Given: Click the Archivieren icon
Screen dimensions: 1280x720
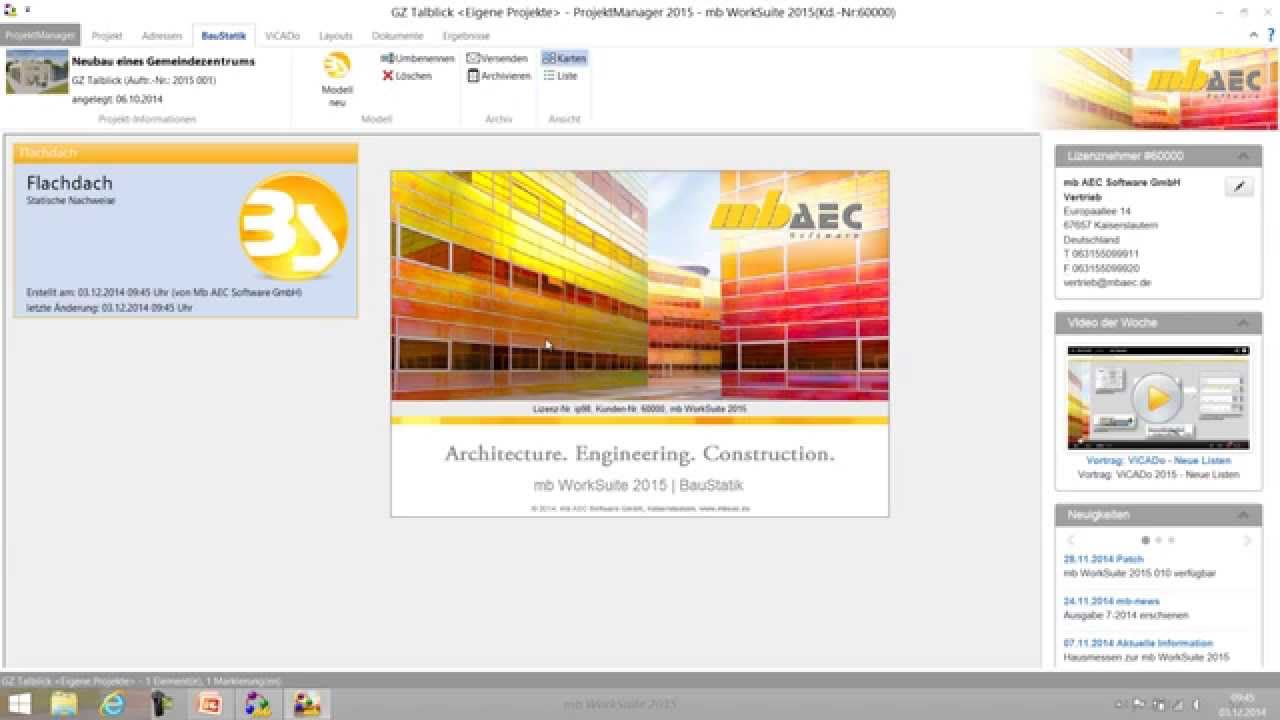Looking at the screenshot, I should (x=473, y=76).
